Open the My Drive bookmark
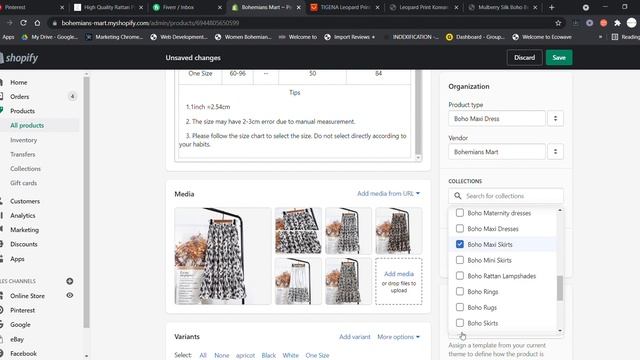The image size is (640, 360). click(x=49, y=37)
